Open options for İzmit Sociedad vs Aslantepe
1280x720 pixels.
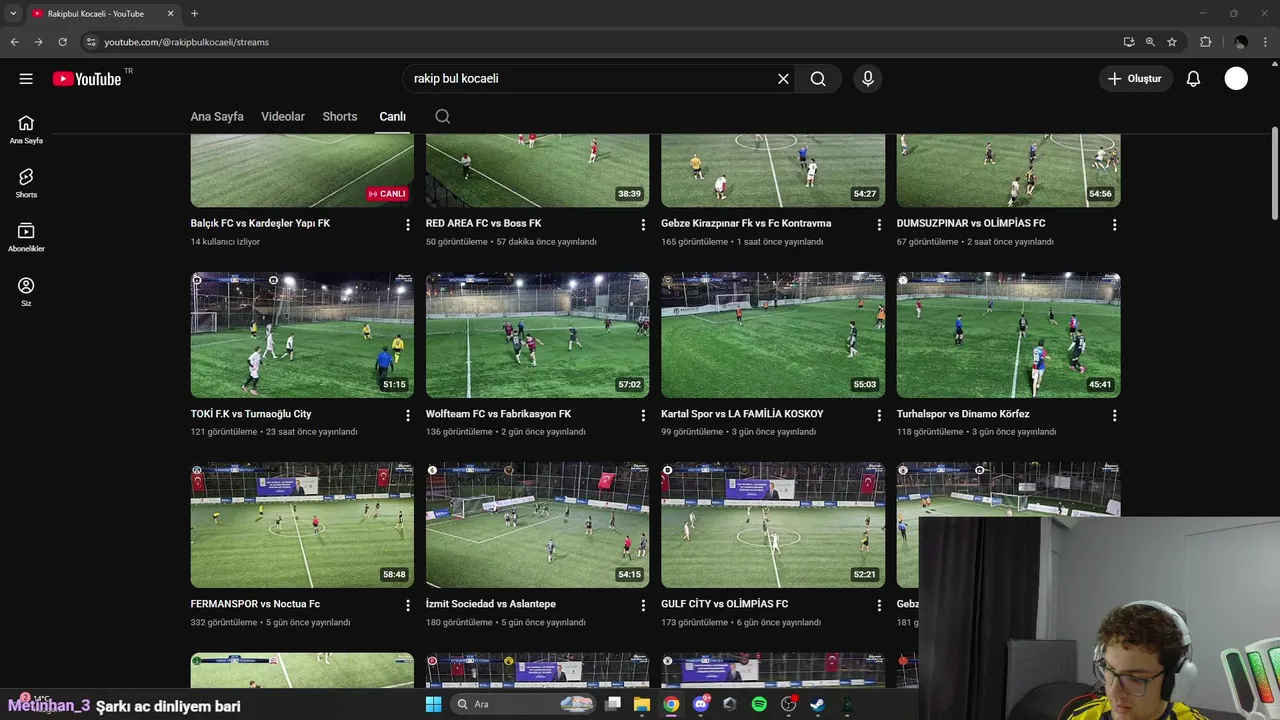point(643,605)
